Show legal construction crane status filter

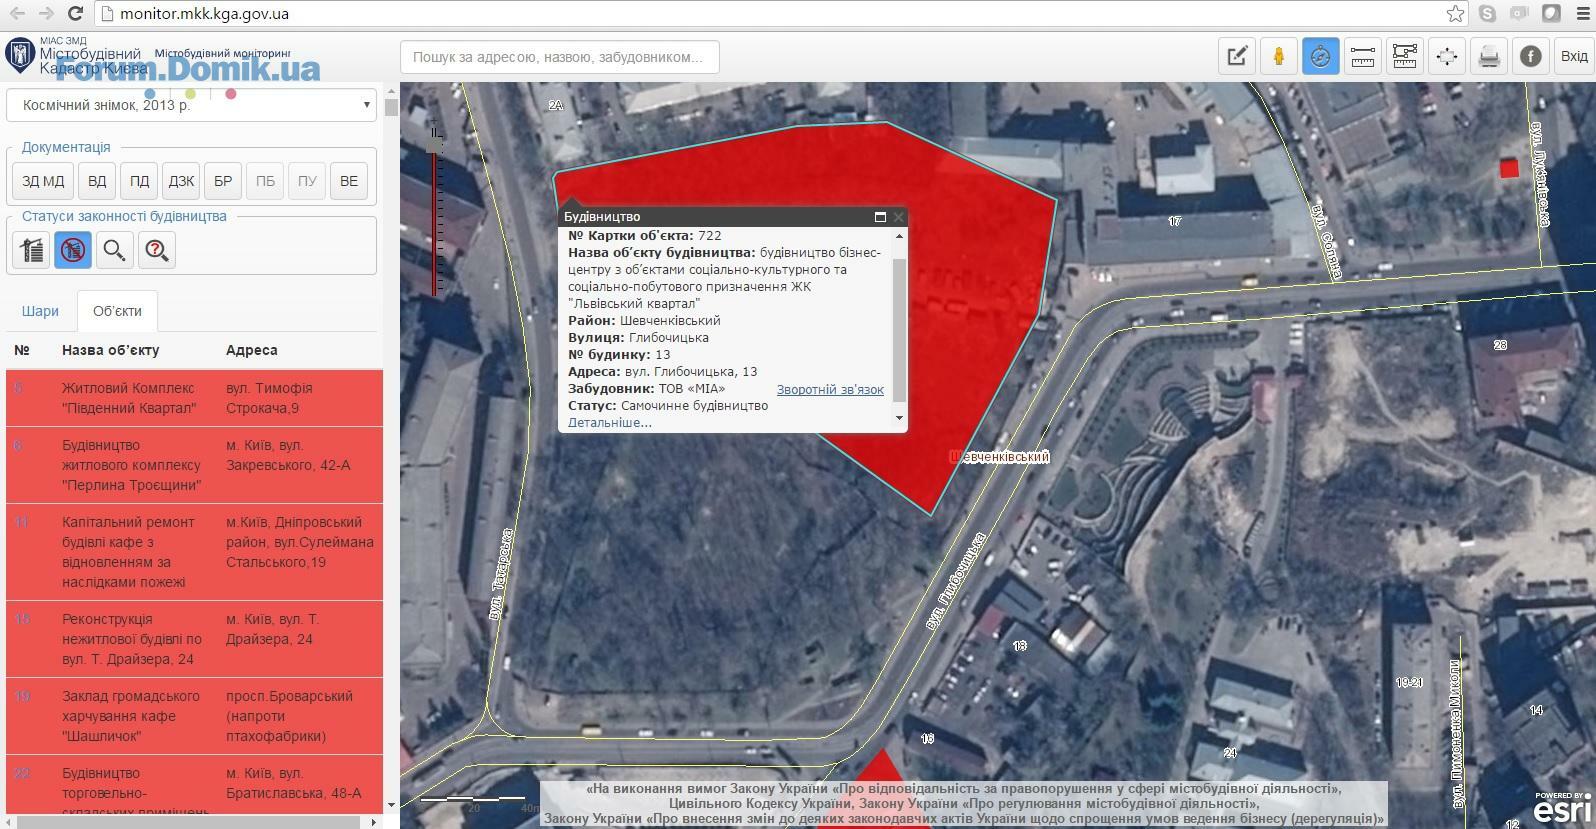pyautogui.click(x=31, y=250)
